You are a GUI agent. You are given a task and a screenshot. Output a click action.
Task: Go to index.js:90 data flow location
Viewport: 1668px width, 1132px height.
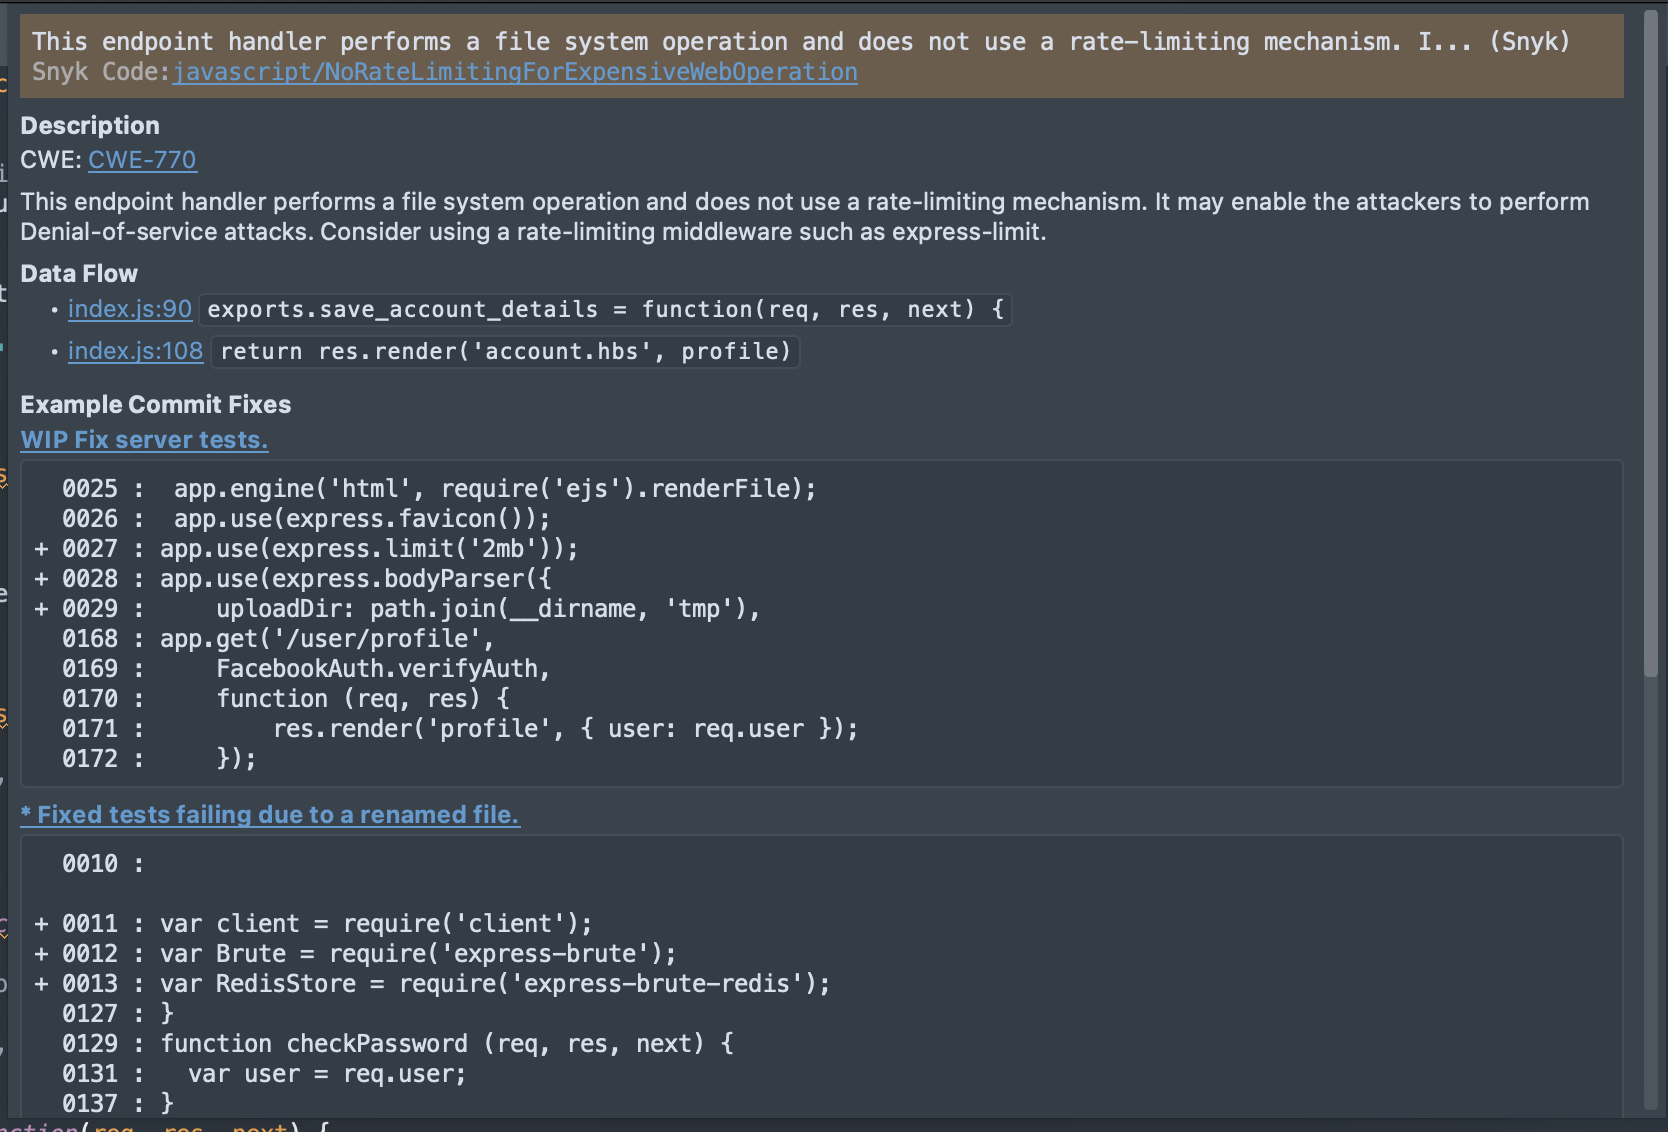(130, 309)
